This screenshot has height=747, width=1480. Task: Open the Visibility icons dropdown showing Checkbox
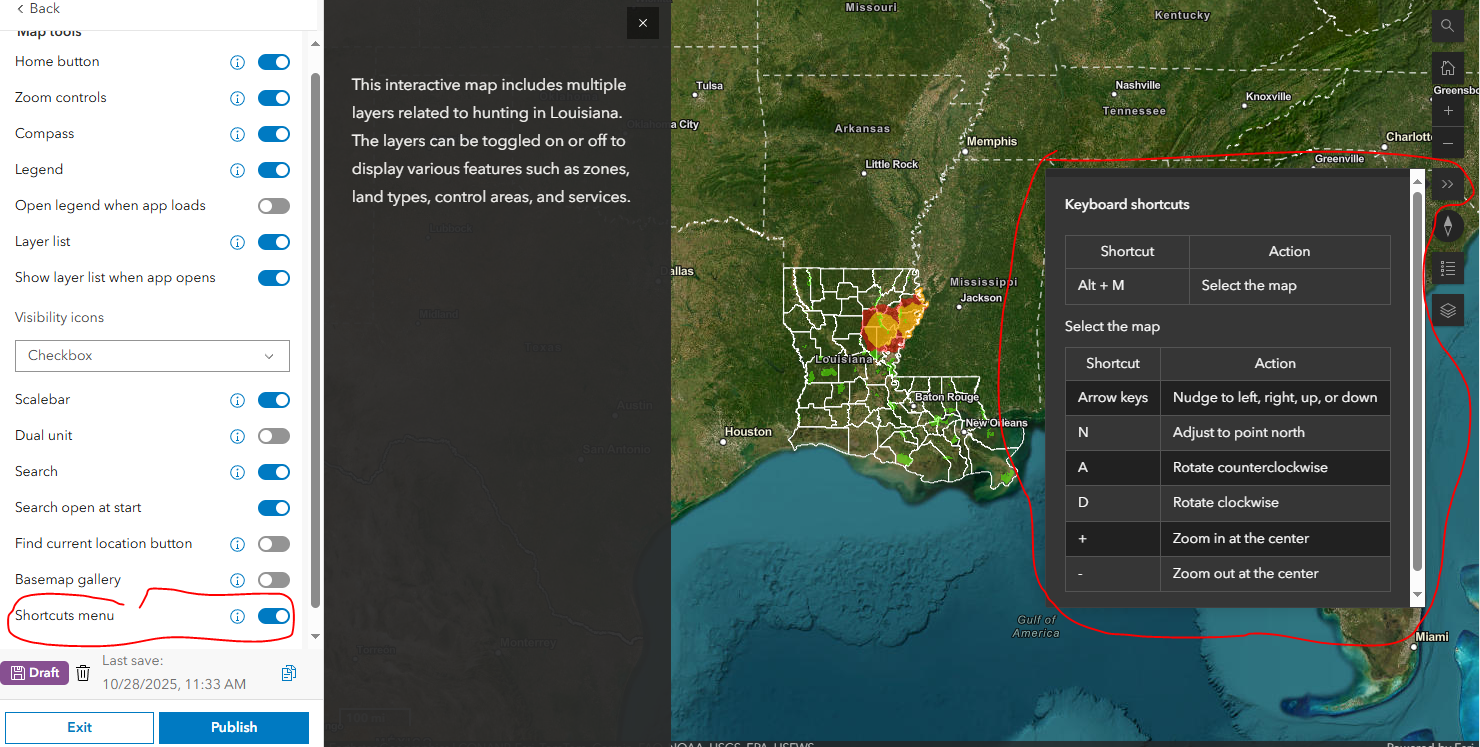[152, 356]
